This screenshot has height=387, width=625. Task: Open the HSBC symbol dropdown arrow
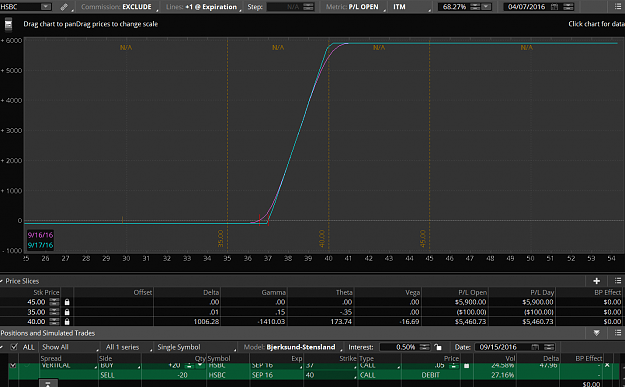coord(46,7)
